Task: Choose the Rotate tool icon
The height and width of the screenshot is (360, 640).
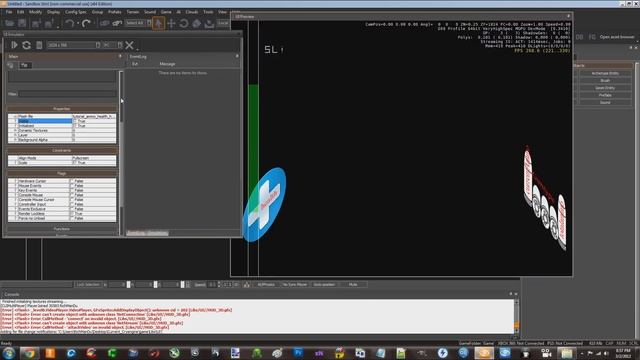Action: tap(184, 23)
